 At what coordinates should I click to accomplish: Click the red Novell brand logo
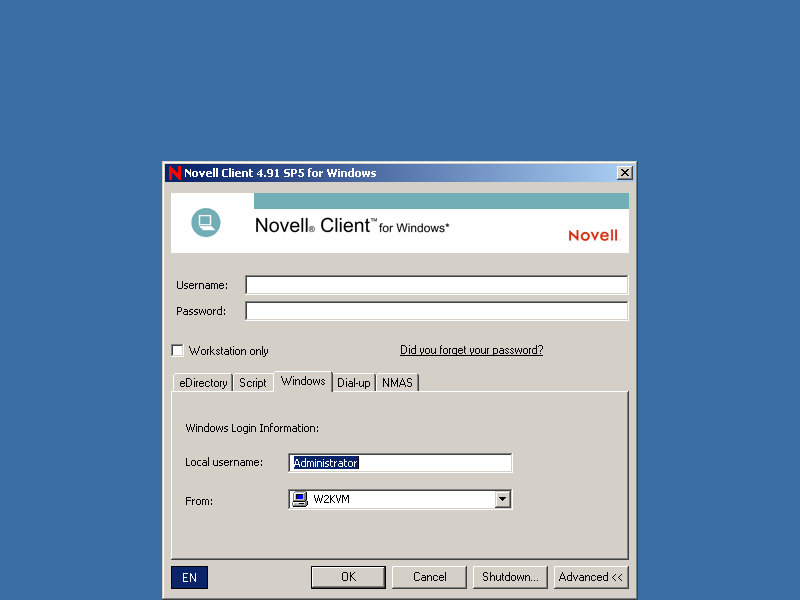click(593, 235)
